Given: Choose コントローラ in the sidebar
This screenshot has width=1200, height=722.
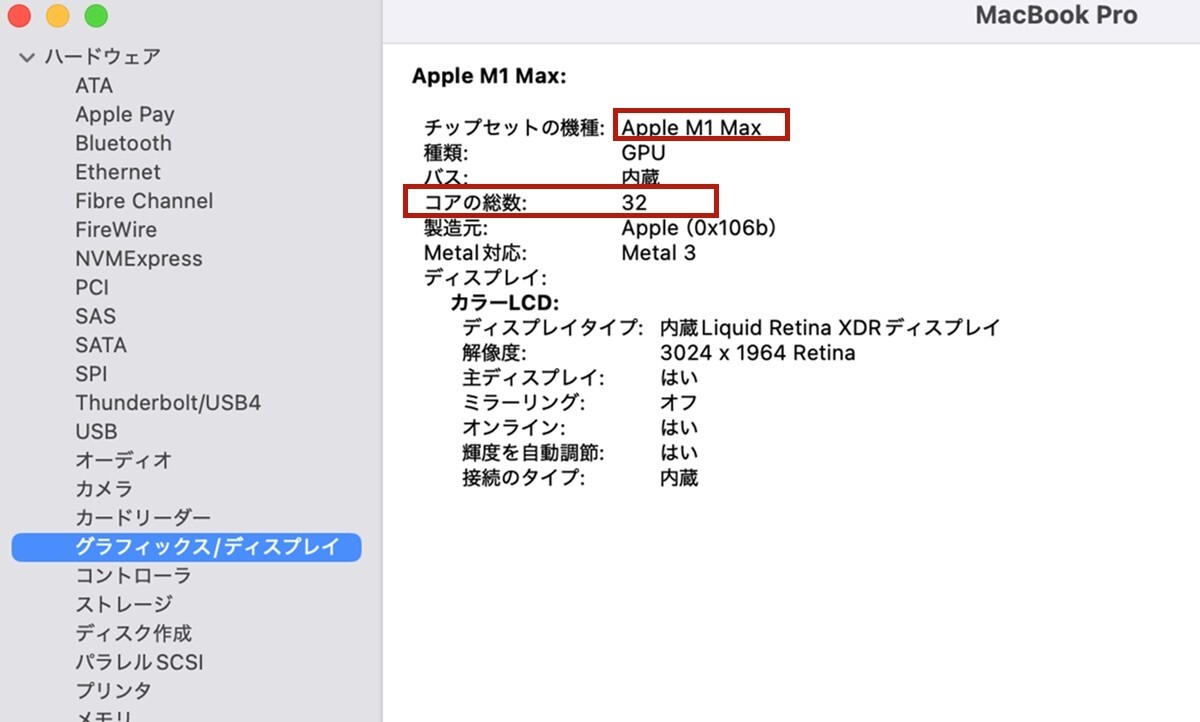Looking at the screenshot, I should tap(133, 576).
